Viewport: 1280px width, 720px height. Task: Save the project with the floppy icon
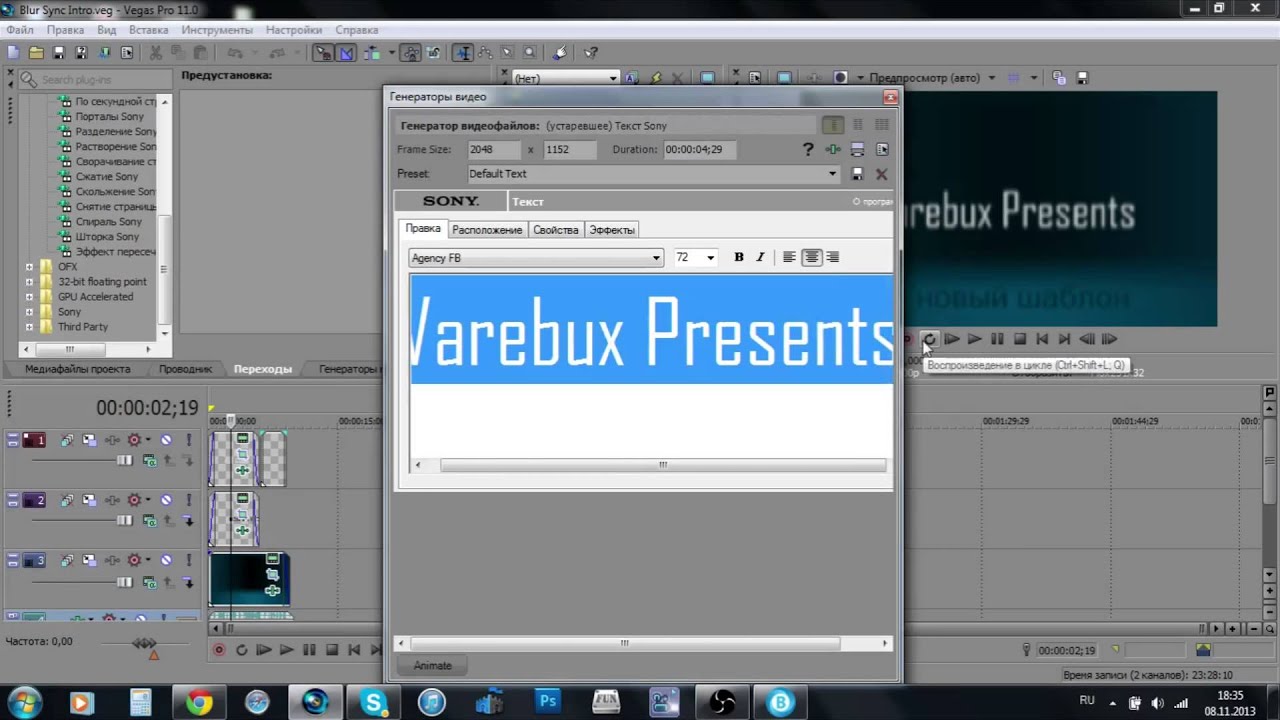pos(58,53)
